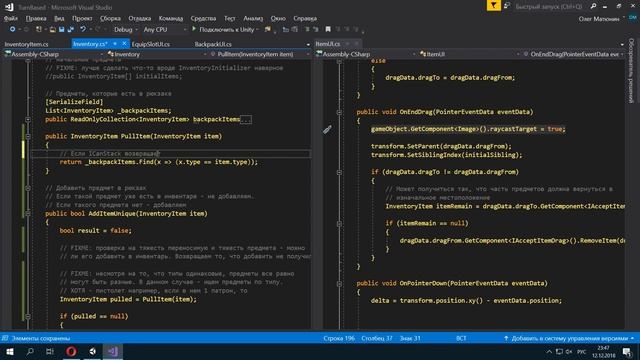Collapse the OnPointerDown method outline

pos(339,283)
